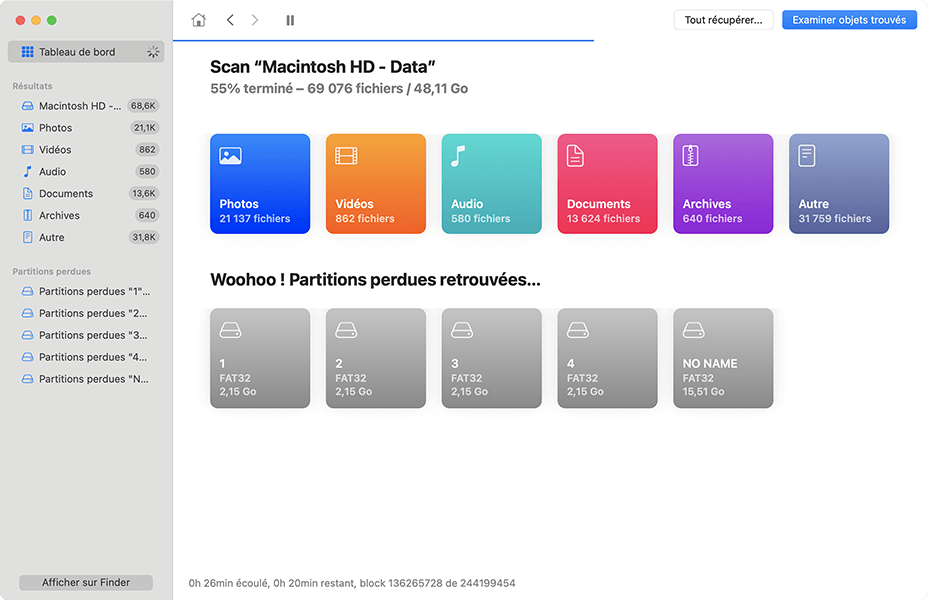Open lost partition 2 FAT32 card
The image size is (928, 600).
point(376,358)
